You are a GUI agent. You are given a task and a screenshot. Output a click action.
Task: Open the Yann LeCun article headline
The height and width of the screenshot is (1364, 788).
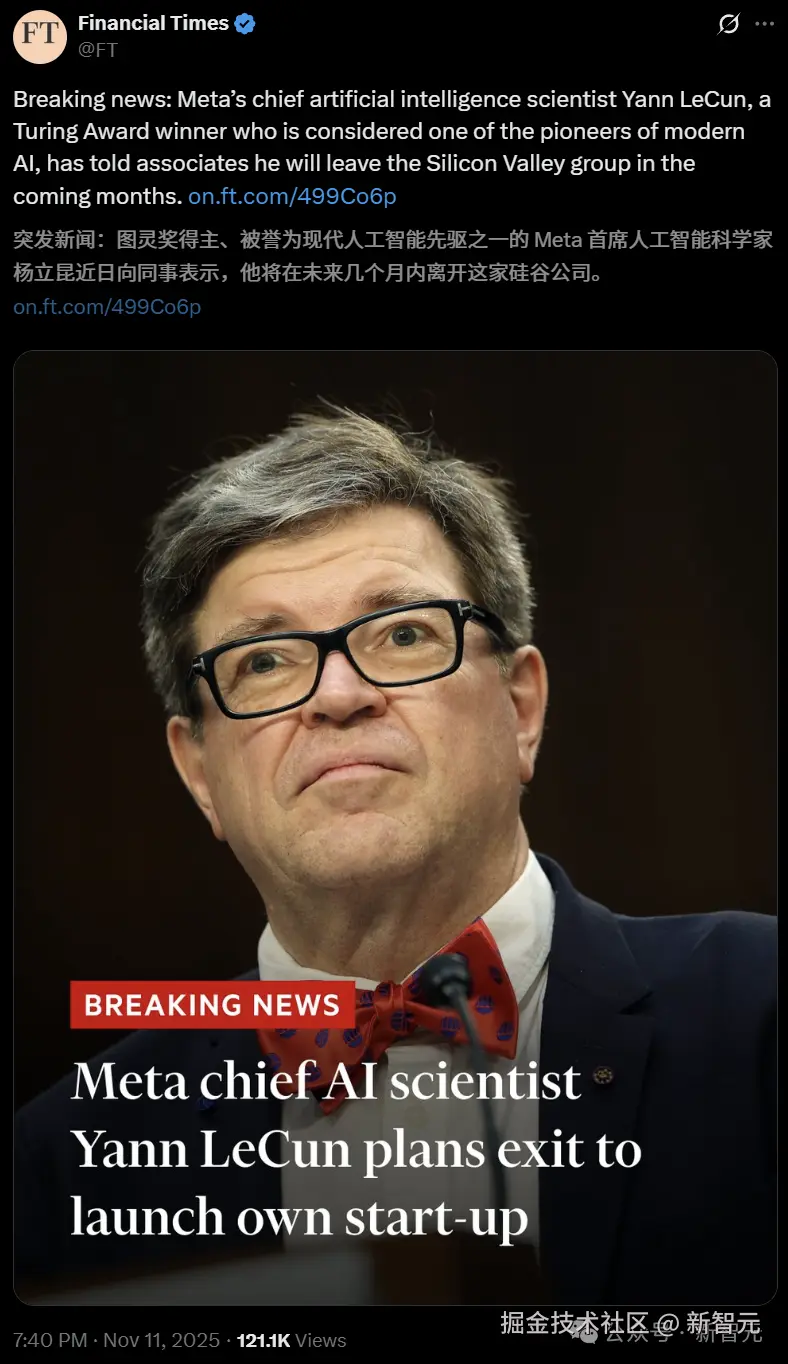[x=356, y=1149]
